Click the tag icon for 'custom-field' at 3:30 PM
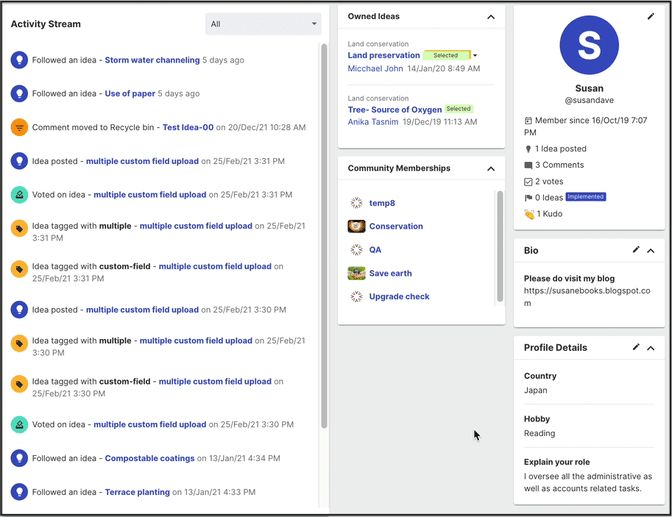 19,384
